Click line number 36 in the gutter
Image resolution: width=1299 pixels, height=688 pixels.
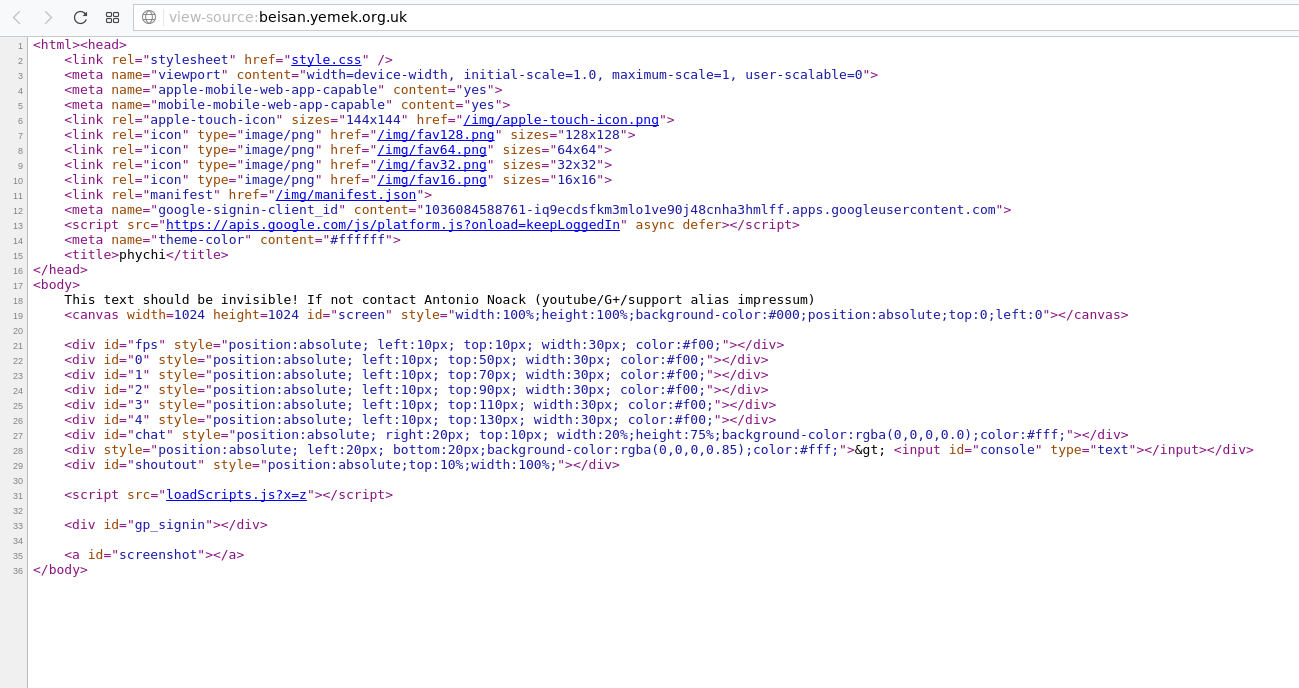[x=18, y=571]
